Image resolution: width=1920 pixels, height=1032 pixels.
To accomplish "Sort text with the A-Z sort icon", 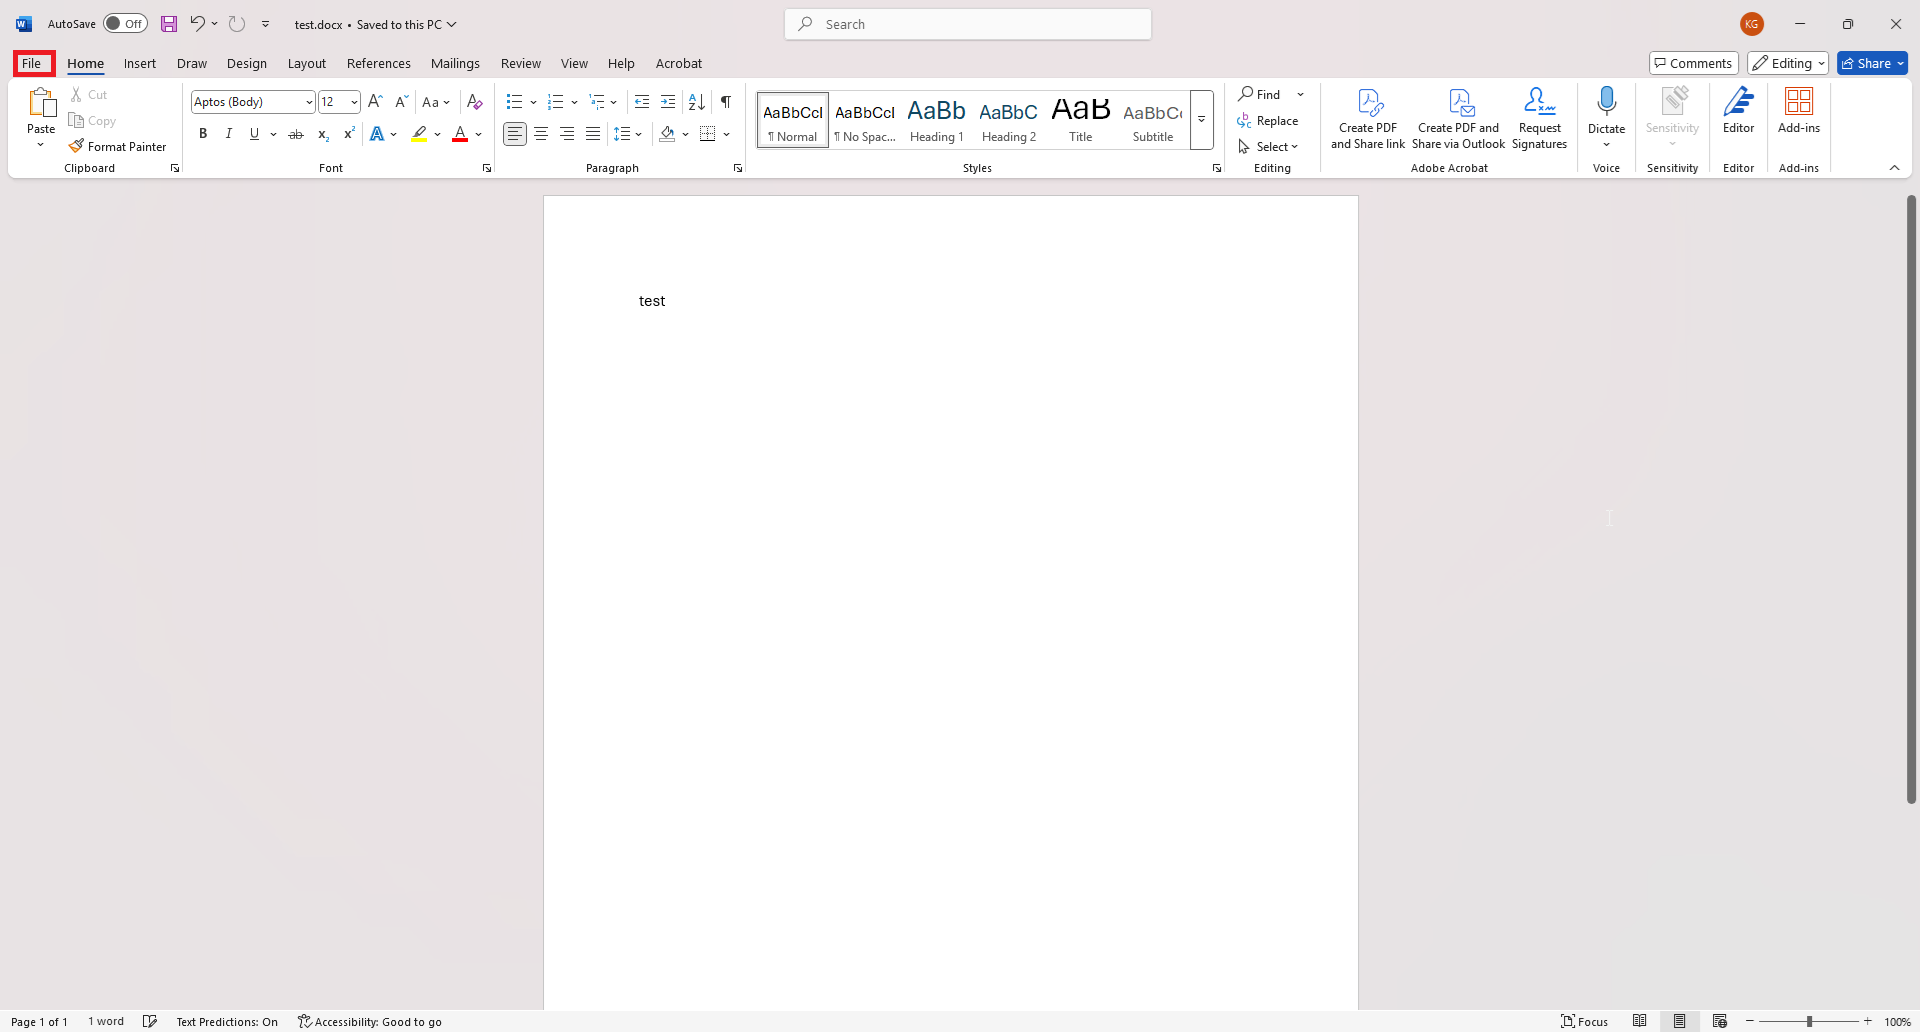I will tap(697, 102).
